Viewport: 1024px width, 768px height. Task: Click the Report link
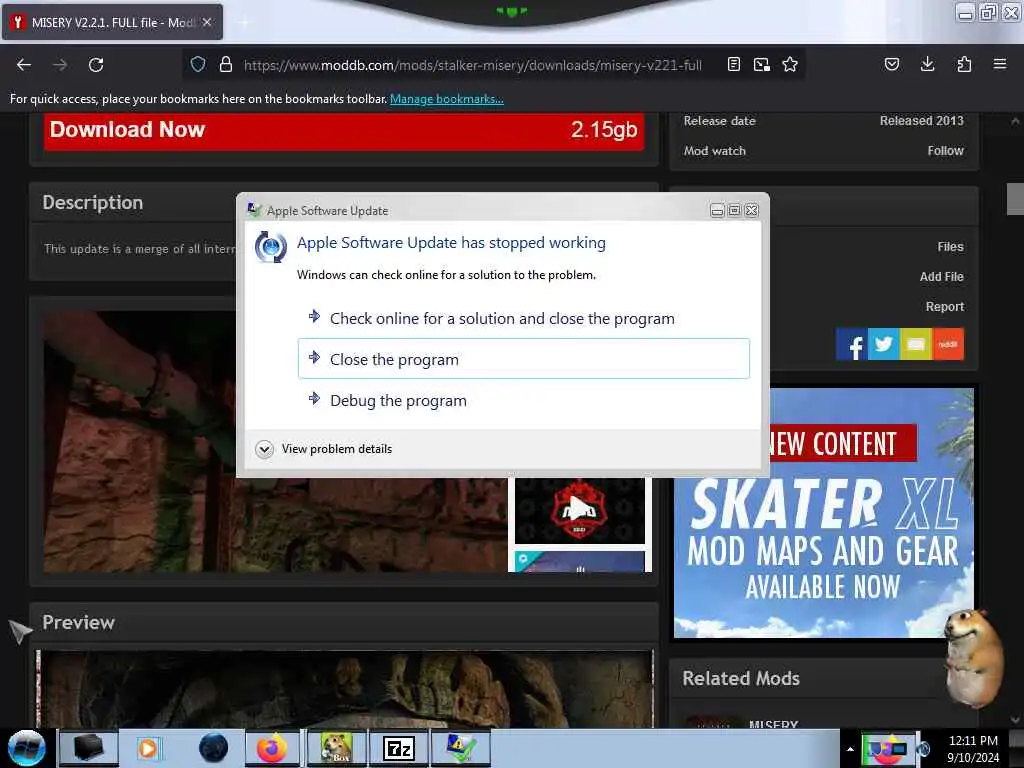tap(944, 307)
